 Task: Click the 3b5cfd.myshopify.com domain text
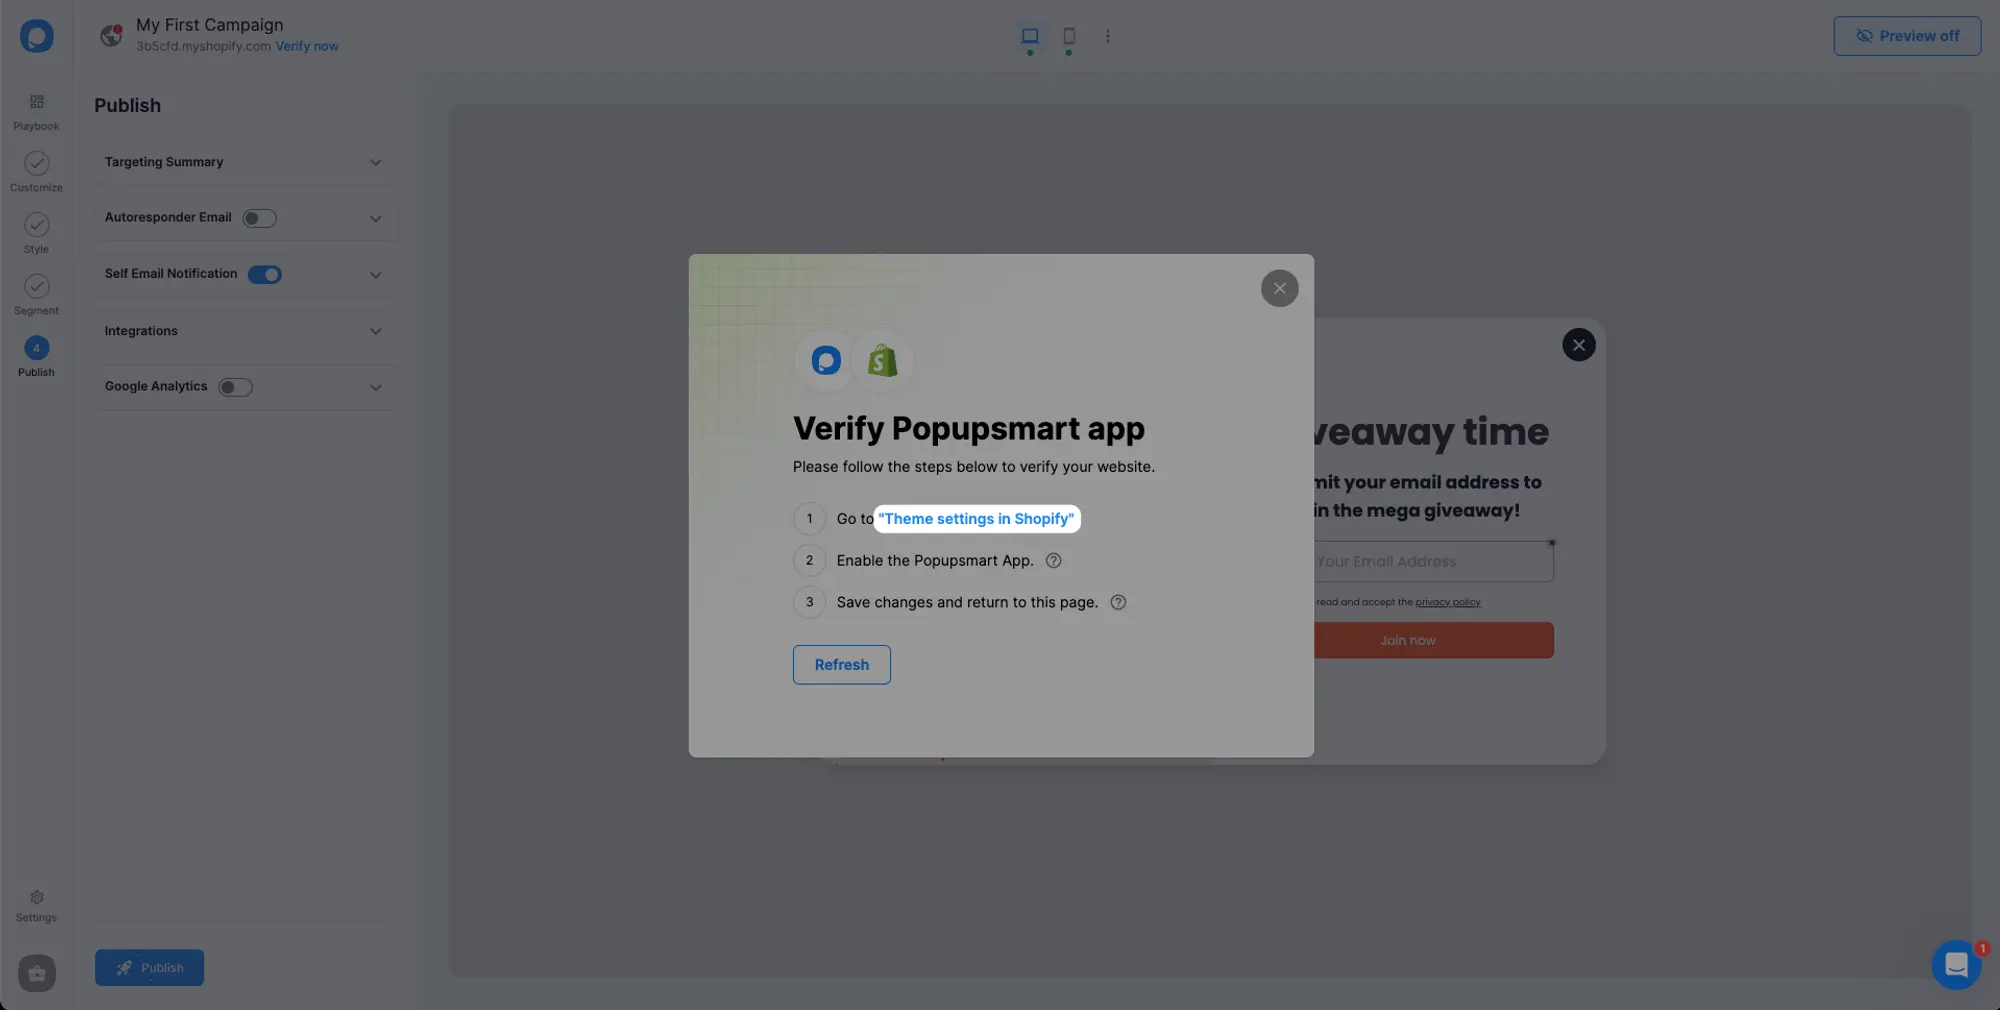coord(204,46)
